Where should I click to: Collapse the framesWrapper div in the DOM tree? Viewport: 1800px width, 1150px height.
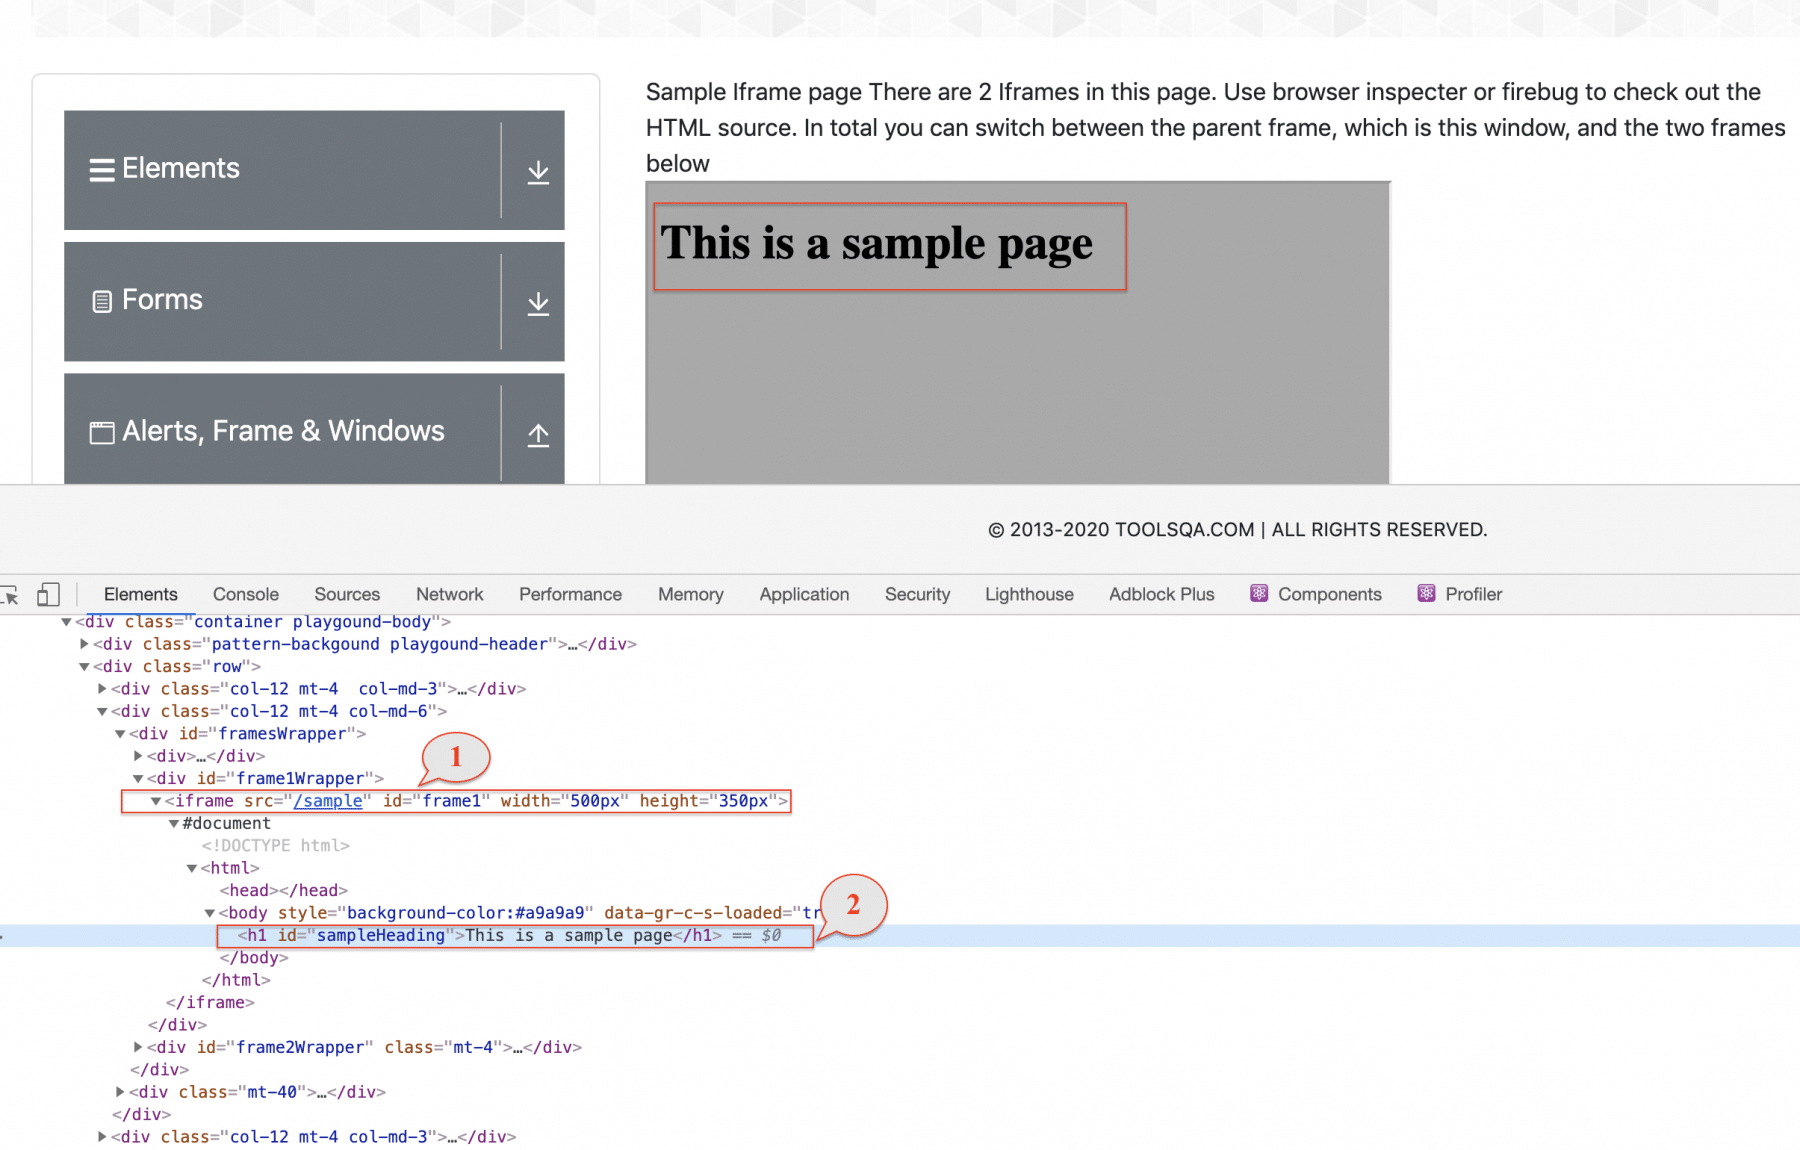click(x=119, y=733)
